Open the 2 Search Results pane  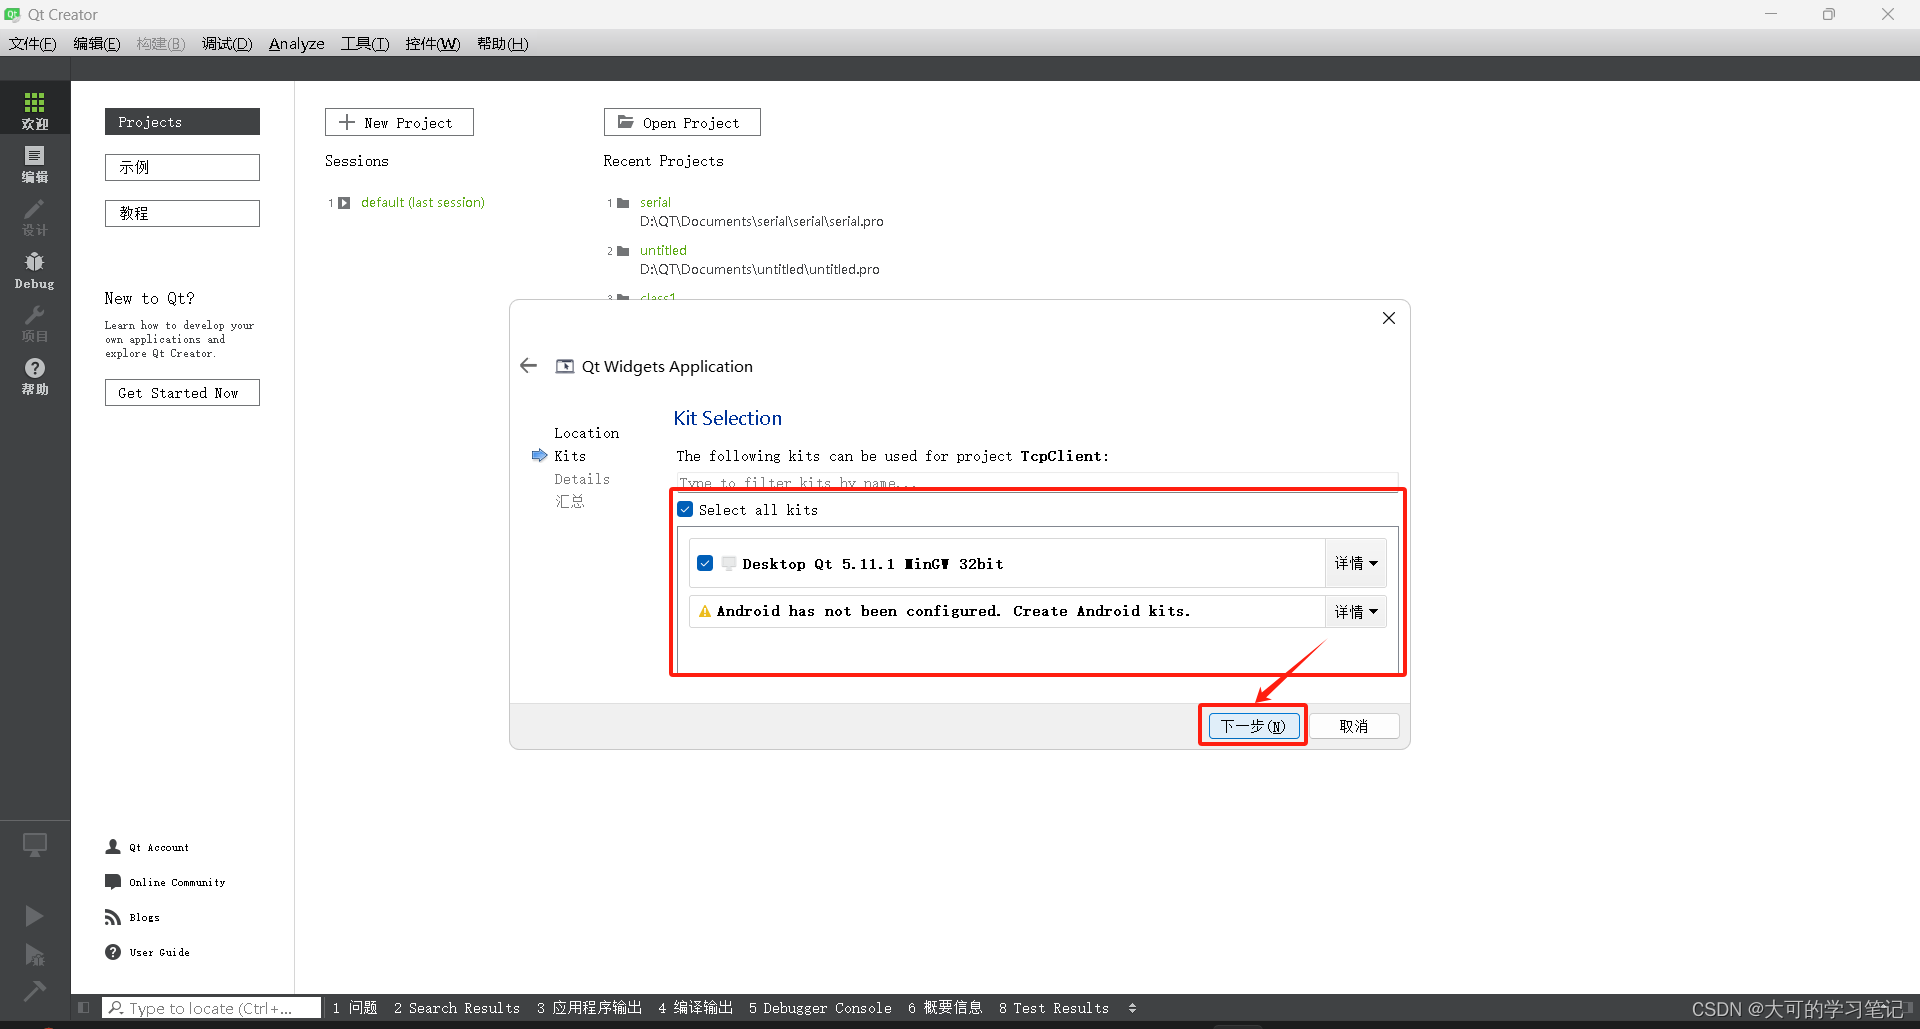pyautogui.click(x=457, y=1008)
